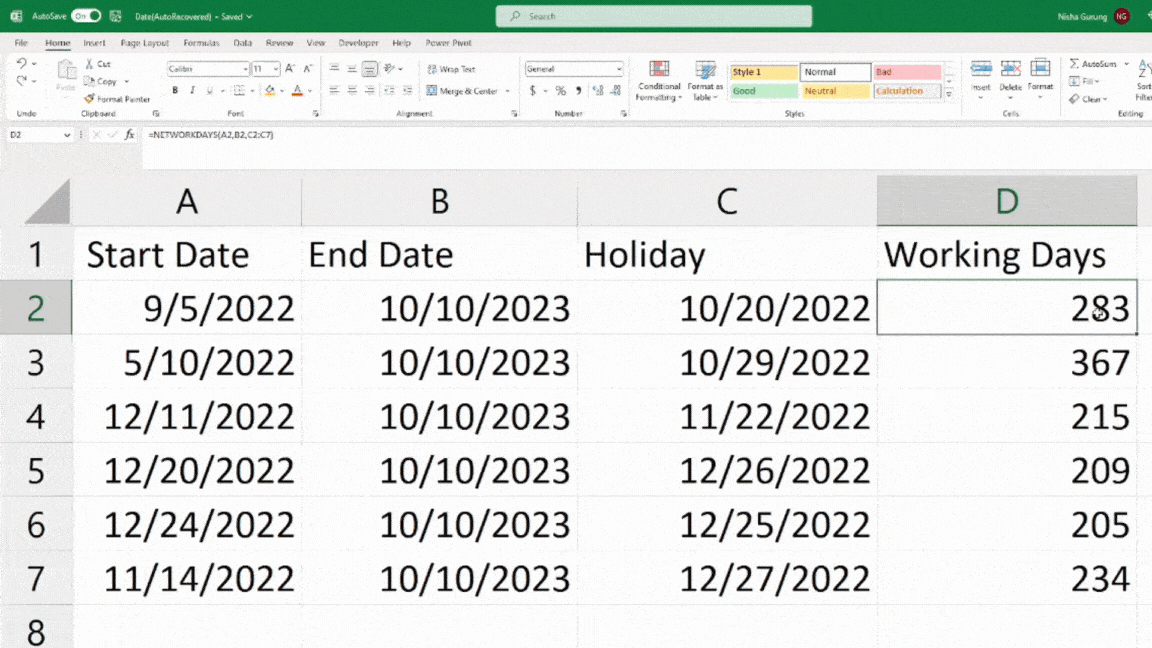The width and height of the screenshot is (1152, 648).
Task: Click the Insert Cells icon
Action: pyautogui.click(x=980, y=70)
